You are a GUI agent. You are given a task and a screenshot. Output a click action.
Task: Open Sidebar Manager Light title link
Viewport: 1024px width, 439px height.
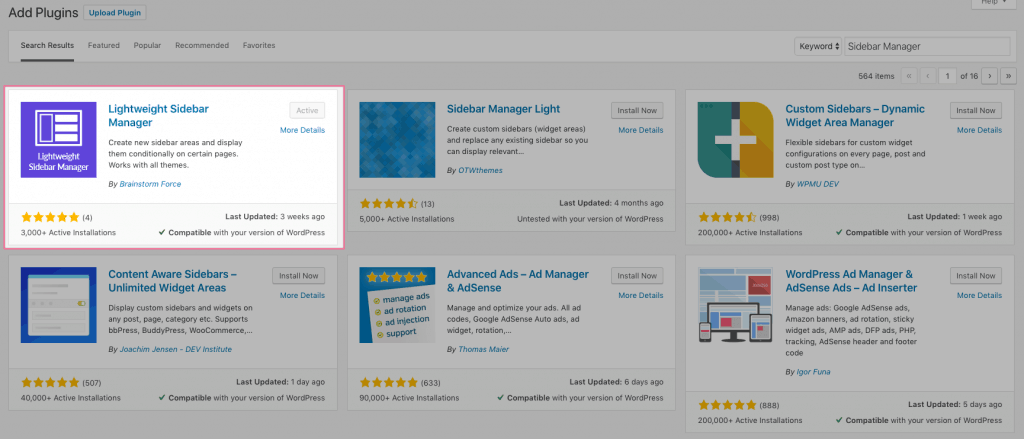504,109
